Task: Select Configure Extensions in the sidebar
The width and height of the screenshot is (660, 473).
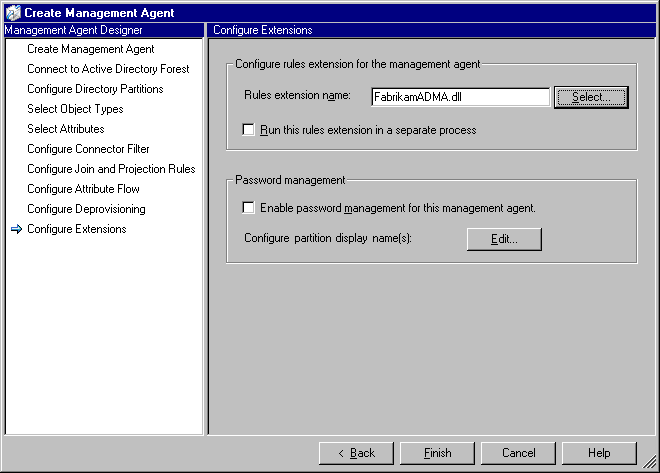Action: [77, 229]
